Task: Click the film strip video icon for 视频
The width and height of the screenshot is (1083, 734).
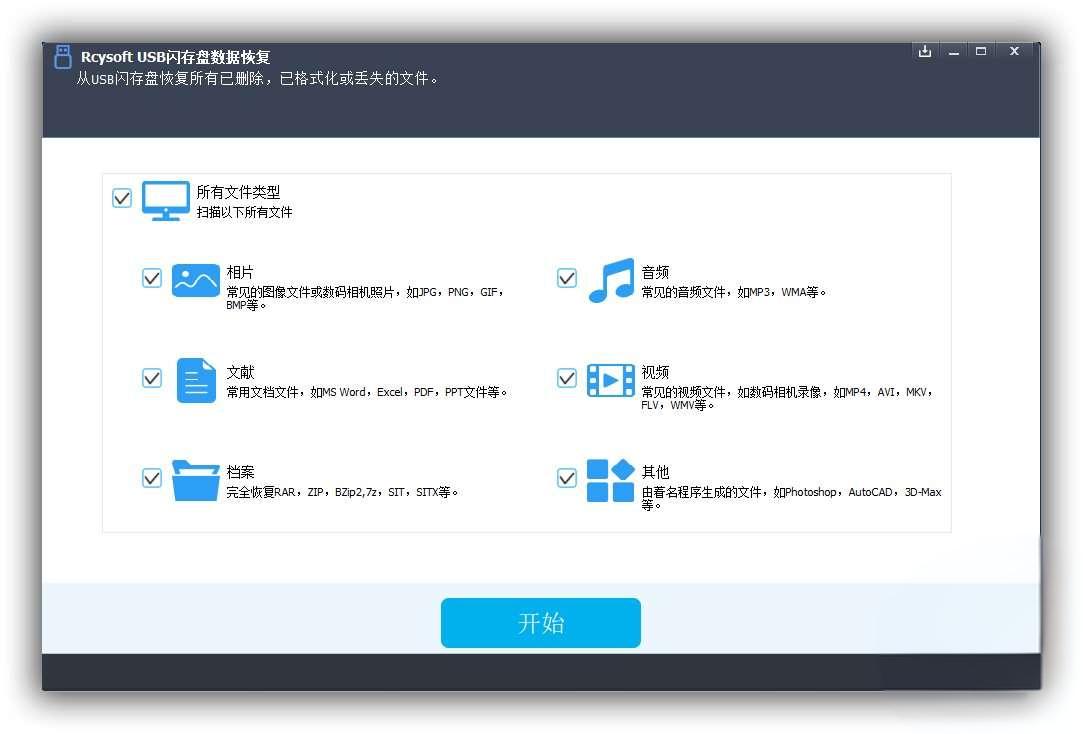Action: 611,380
